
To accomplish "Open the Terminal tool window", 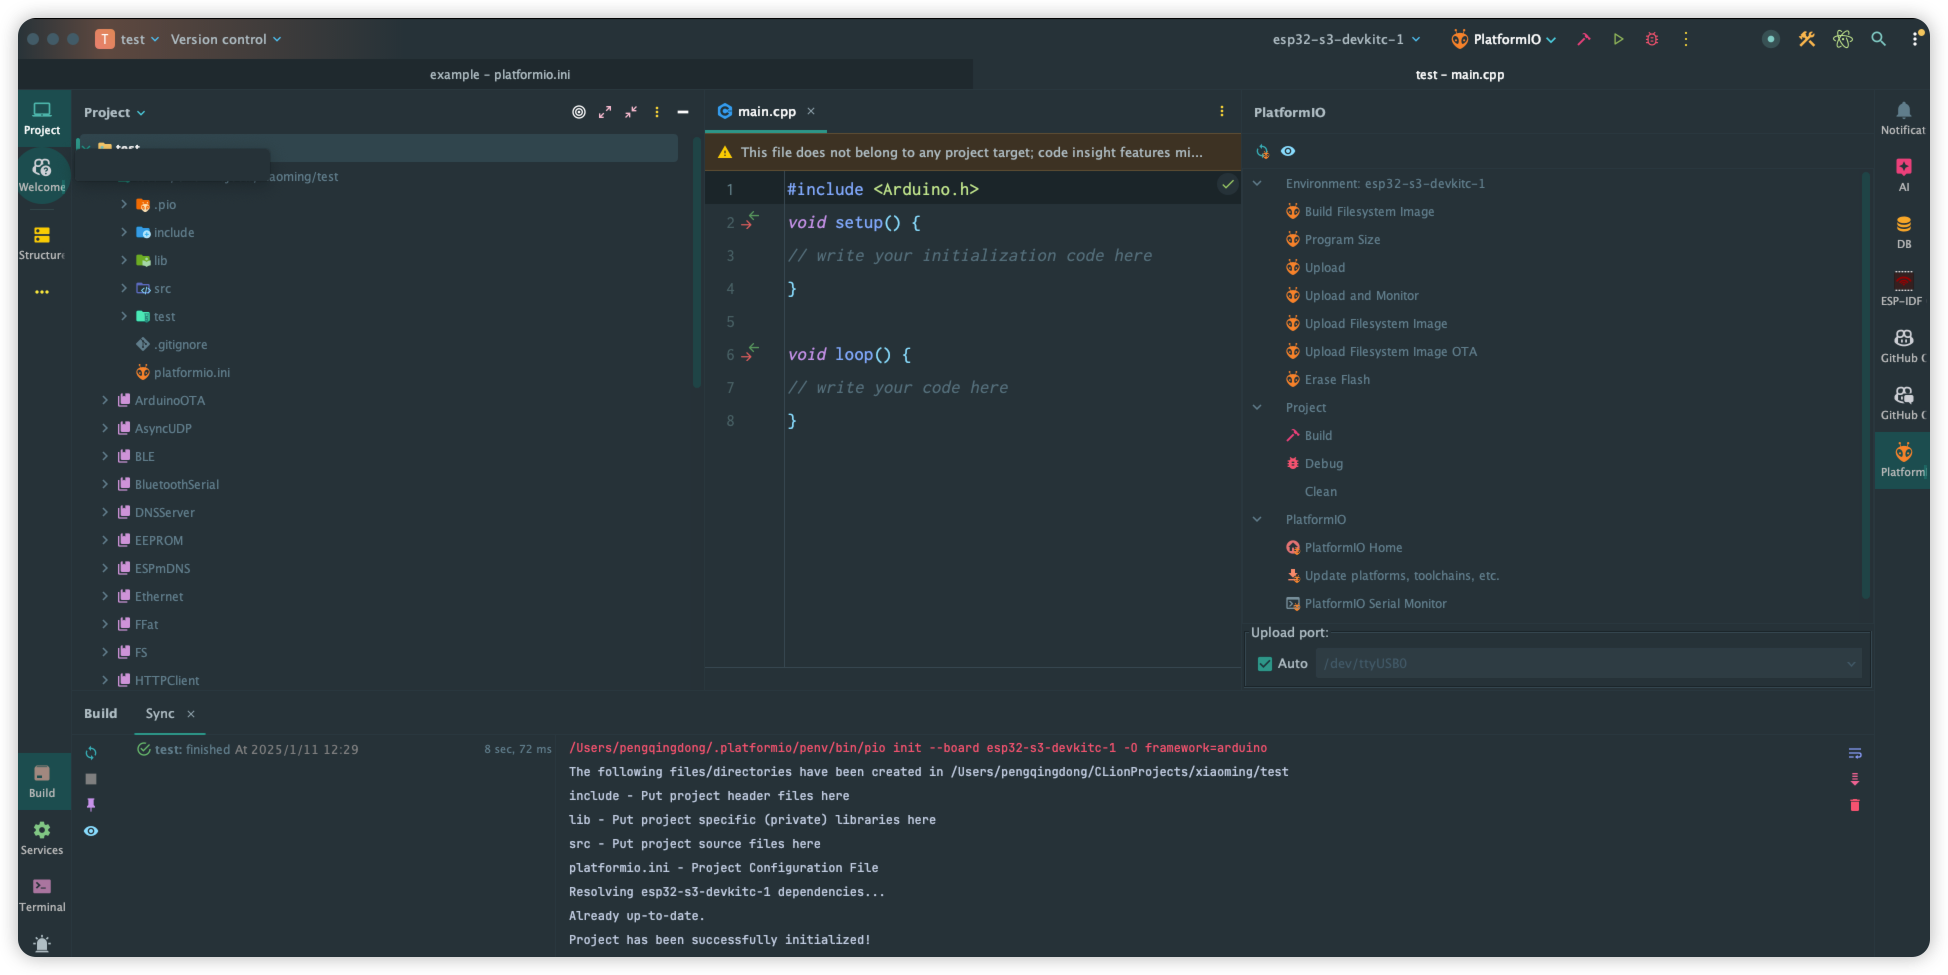I will point(42,894).
